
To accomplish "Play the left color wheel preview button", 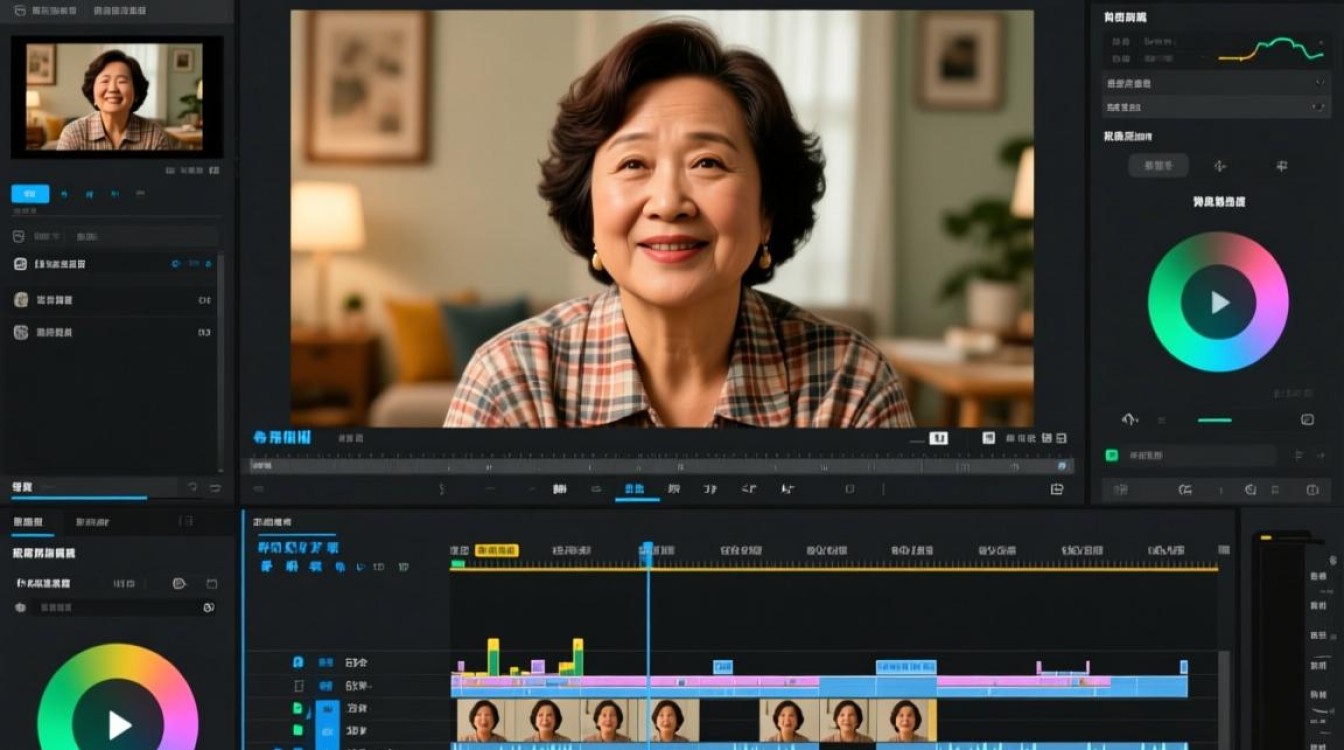I will (118, 724).
